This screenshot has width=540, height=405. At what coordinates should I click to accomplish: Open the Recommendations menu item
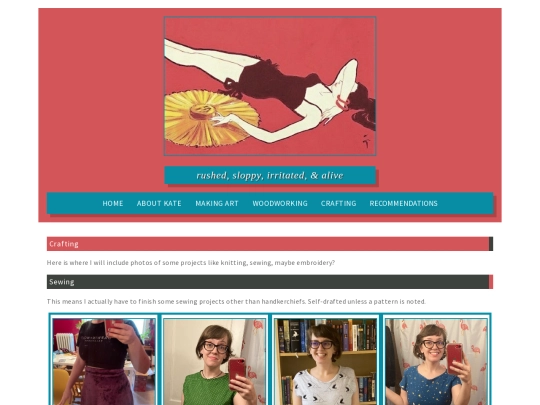[x=404, y=203]
